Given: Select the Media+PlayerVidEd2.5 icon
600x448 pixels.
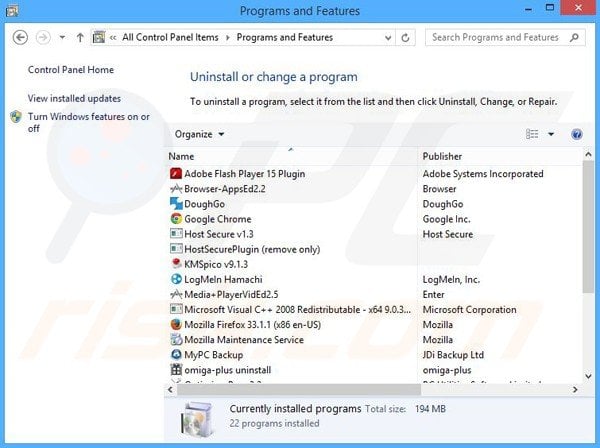Looking at the screenshot, I should pos(176,294).
